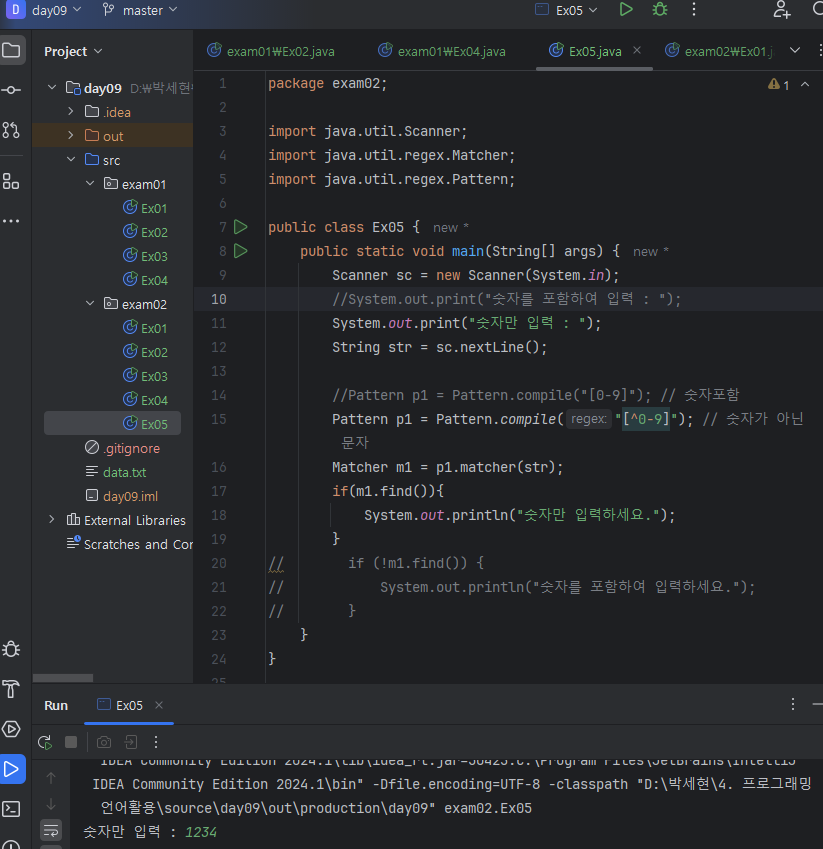
Task: Open the Ex05 run configuration dropdown
Action: (566, 10)
